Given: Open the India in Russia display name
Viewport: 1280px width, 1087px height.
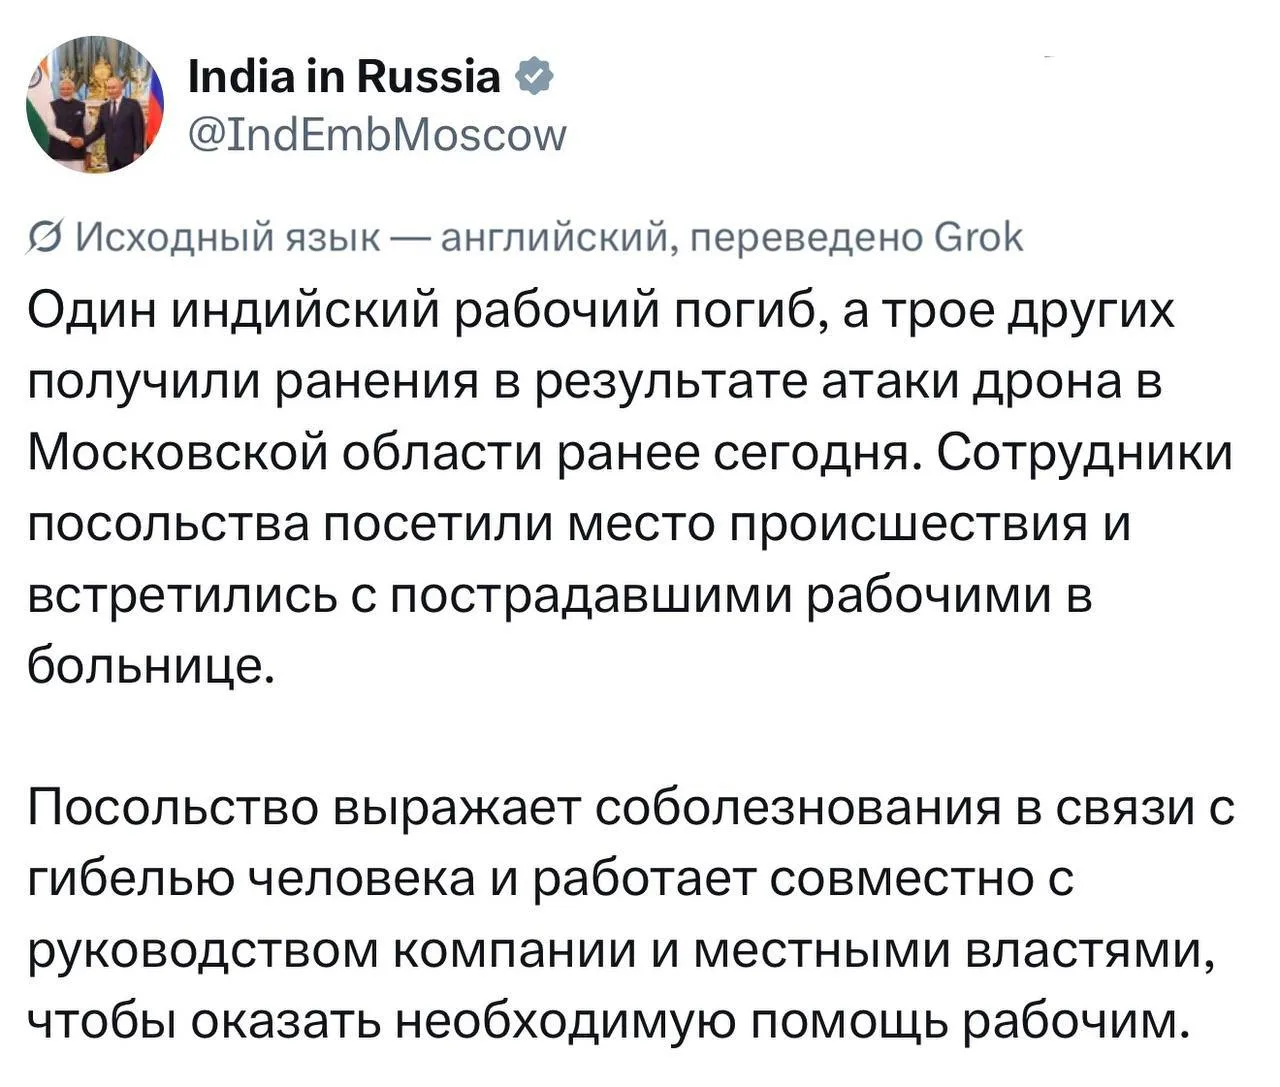Looking at the screenshot, I should point(344,77).
